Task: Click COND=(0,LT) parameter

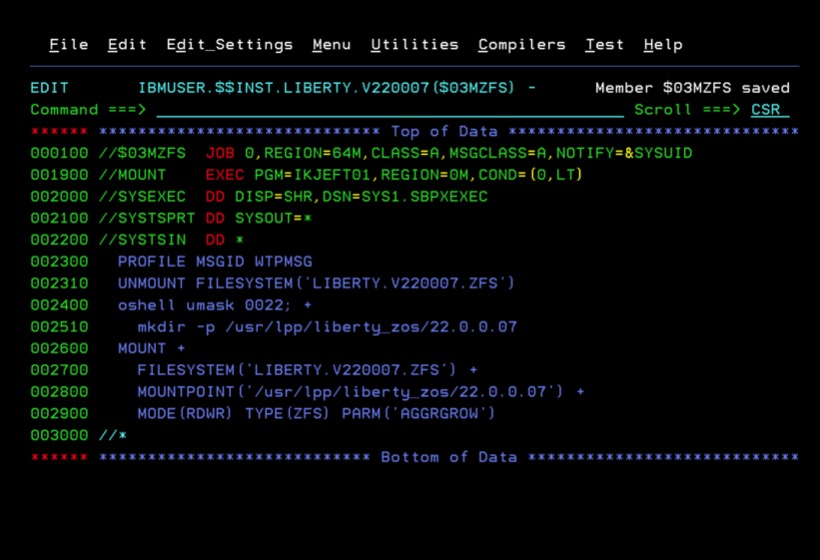Action: (530, 175)
